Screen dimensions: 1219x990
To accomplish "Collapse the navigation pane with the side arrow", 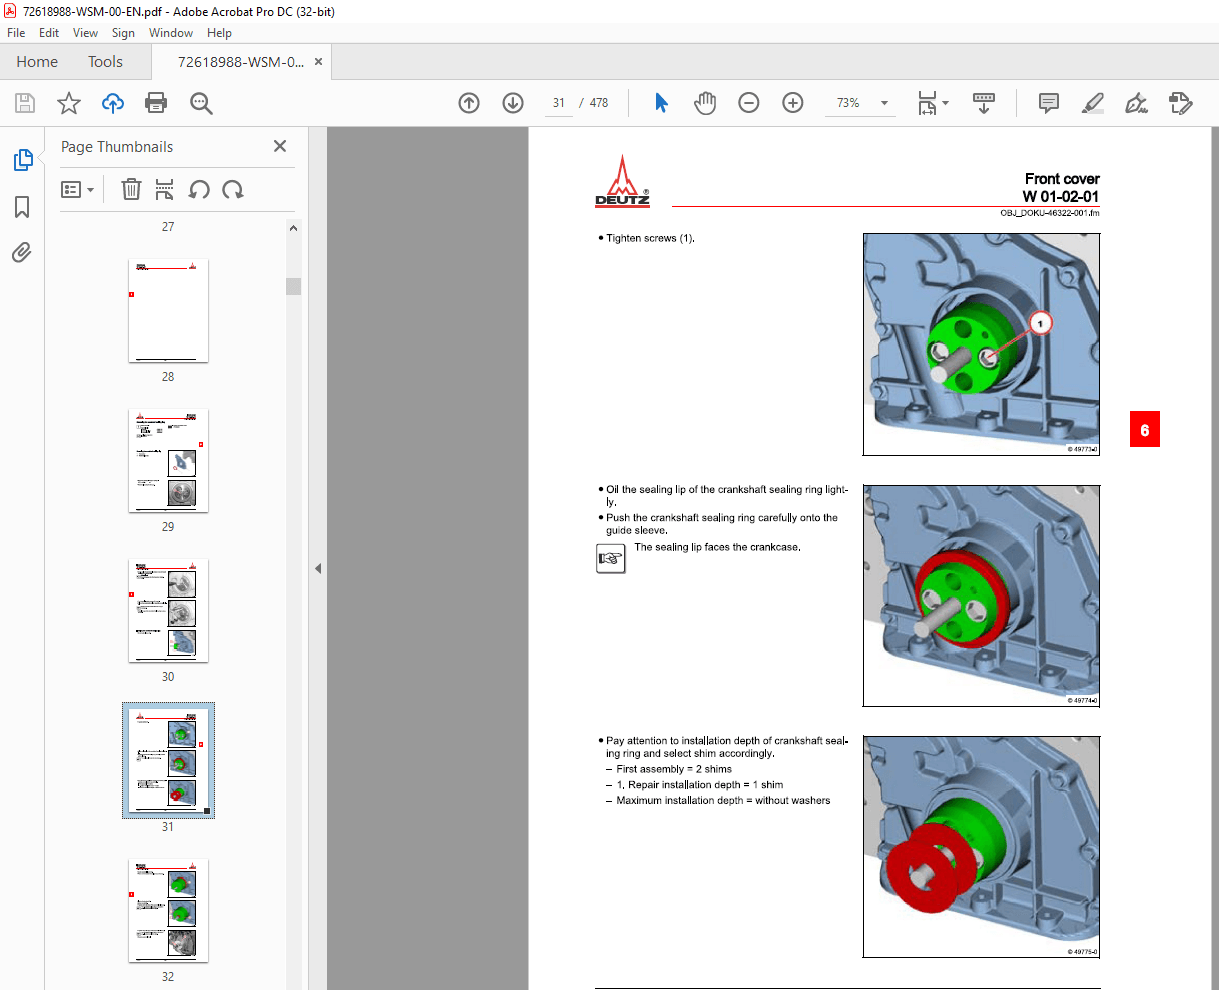I will coord(317,567).
